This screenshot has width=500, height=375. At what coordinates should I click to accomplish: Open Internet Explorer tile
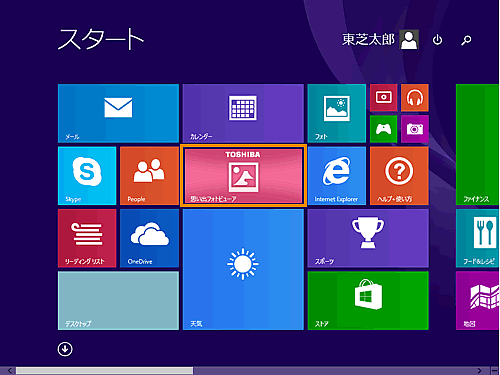click(x=337, y=176)
